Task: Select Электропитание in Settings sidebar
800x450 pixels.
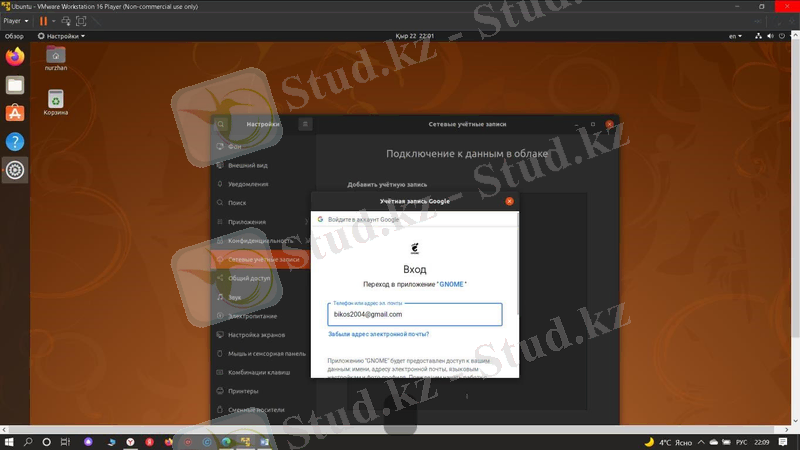Action: (261, 316)
